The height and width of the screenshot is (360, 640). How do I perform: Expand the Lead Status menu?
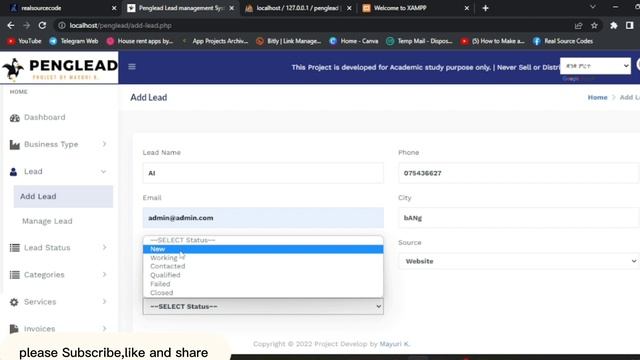(x=104, y=247)
